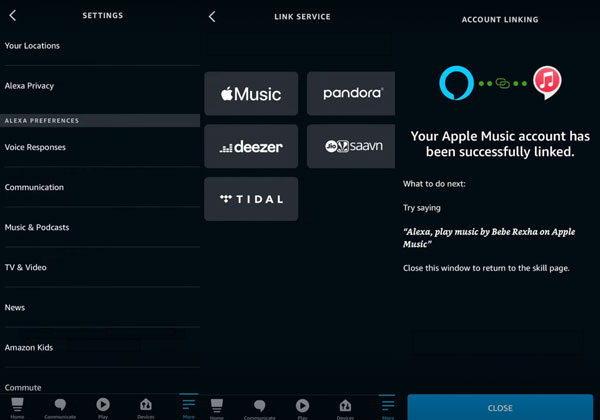Open News settings
Screen dimensions: 600x420
100,308
